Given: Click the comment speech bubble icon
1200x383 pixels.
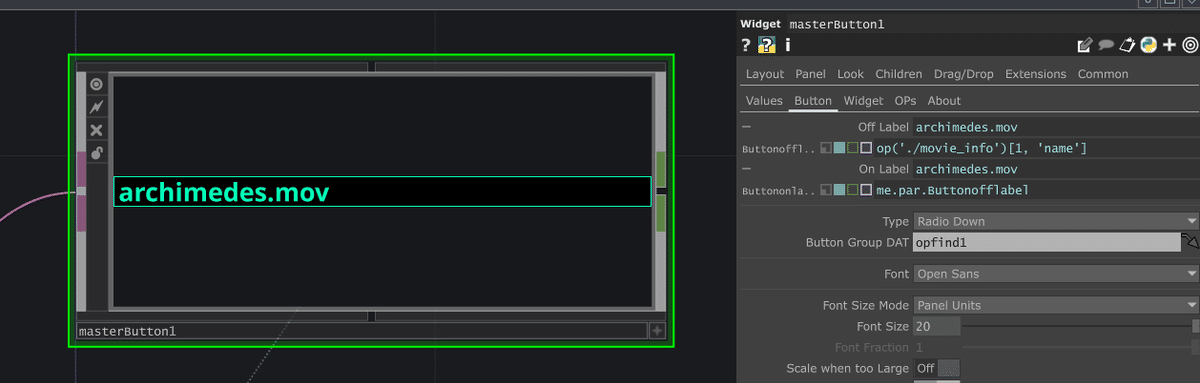Looking at the screenshot, I should 1106,45.
